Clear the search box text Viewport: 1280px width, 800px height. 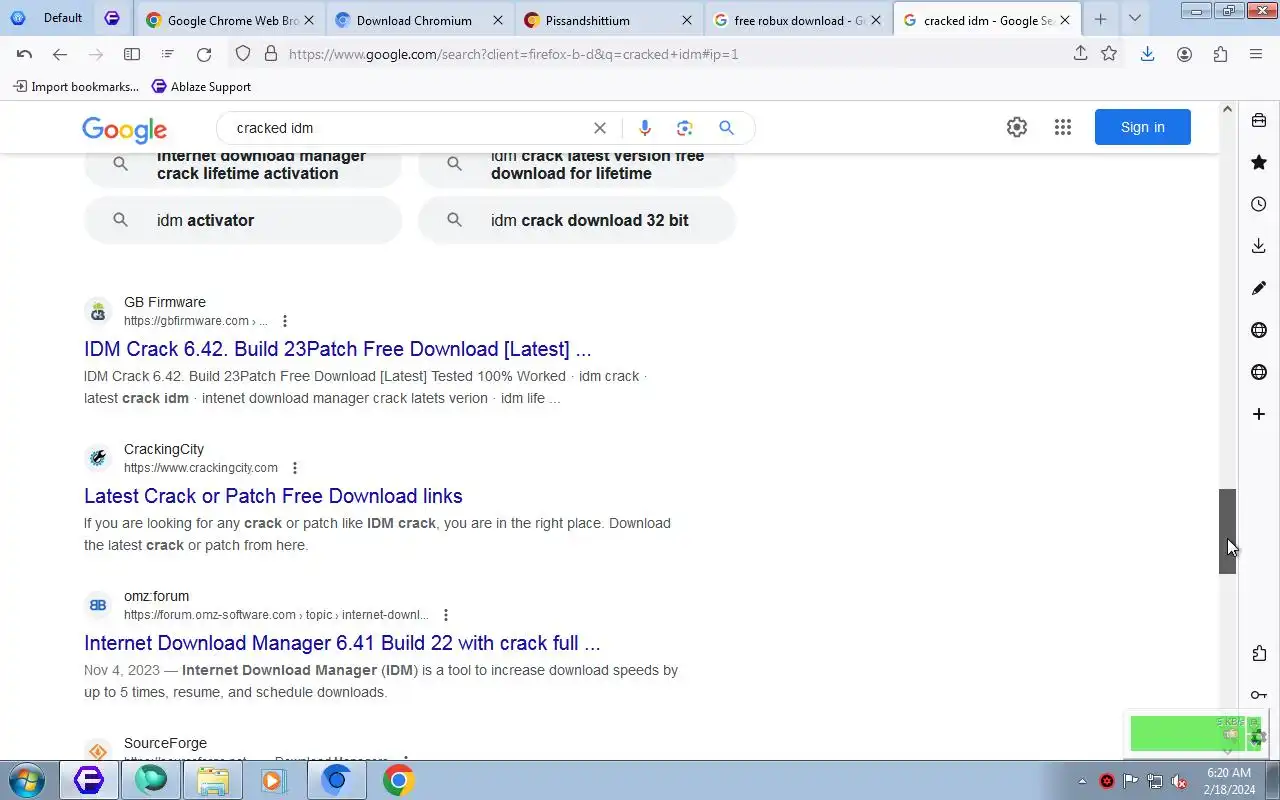(600, 128)
